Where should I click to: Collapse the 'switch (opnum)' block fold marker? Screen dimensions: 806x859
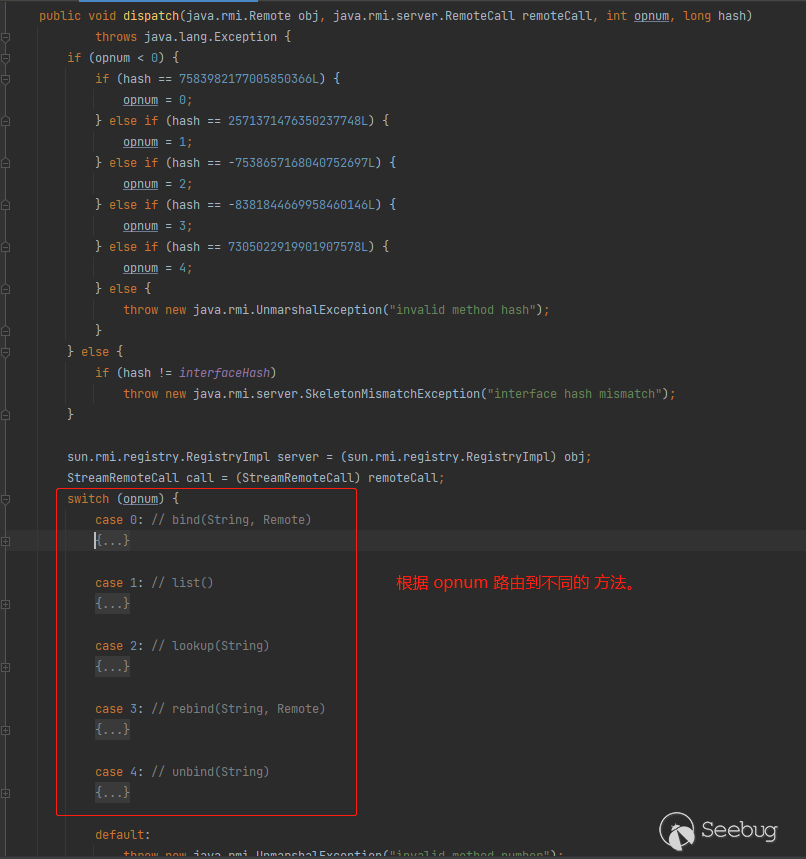coord(5,499)
